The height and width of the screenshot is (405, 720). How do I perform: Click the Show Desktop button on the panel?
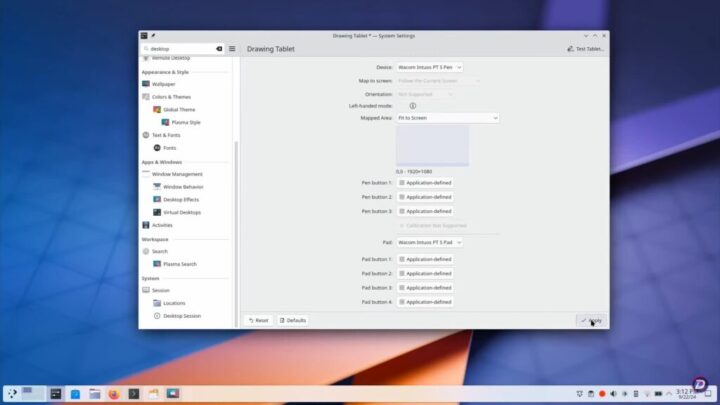(x=708, y=394)
